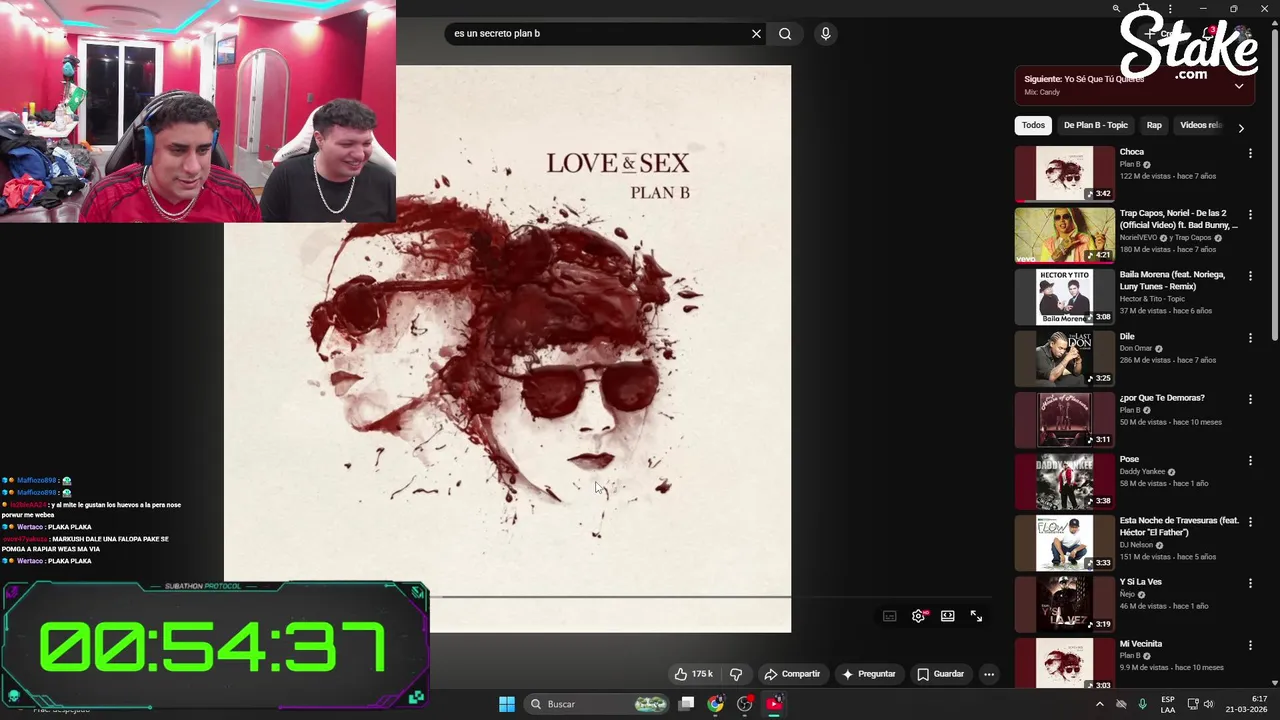Open the Dile Don Omar thumbnail
The height and width of the screenshot is (720, 1280).
pyautogui.click(x=1064, y=358)
